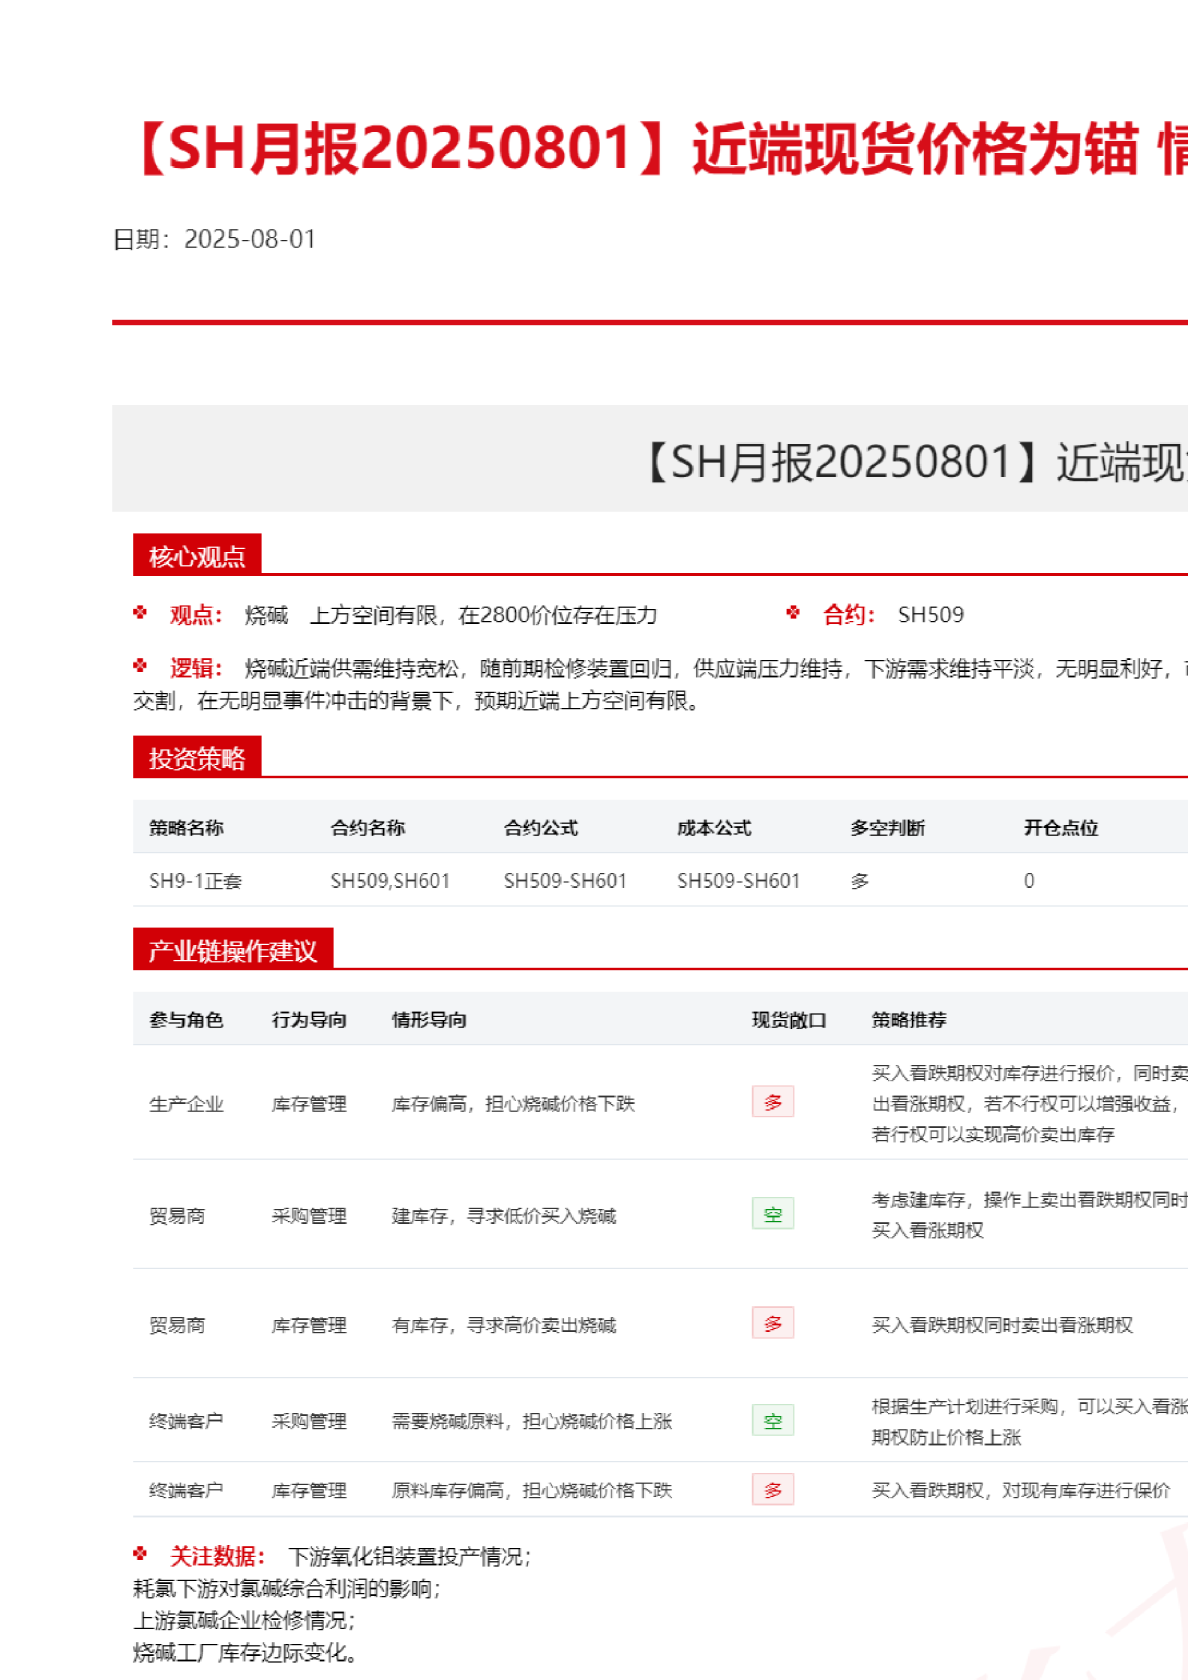Image resolution: width=1188 pixels, height=1680 pixels.
Task: Click the red SH月报20250801 main title
Action: point(660,149)
